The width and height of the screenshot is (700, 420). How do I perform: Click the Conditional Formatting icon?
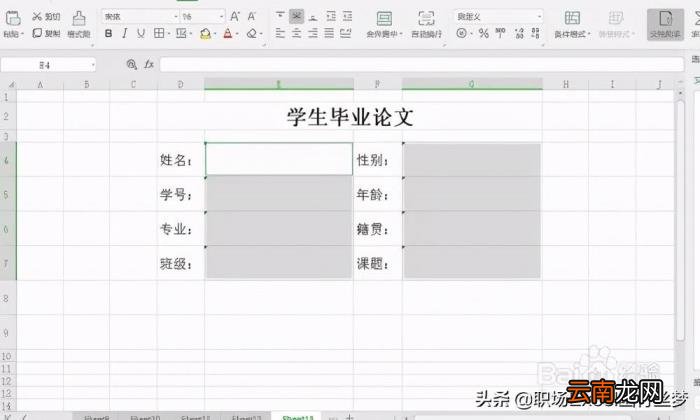pyautogui.click(x=572, y=18)
